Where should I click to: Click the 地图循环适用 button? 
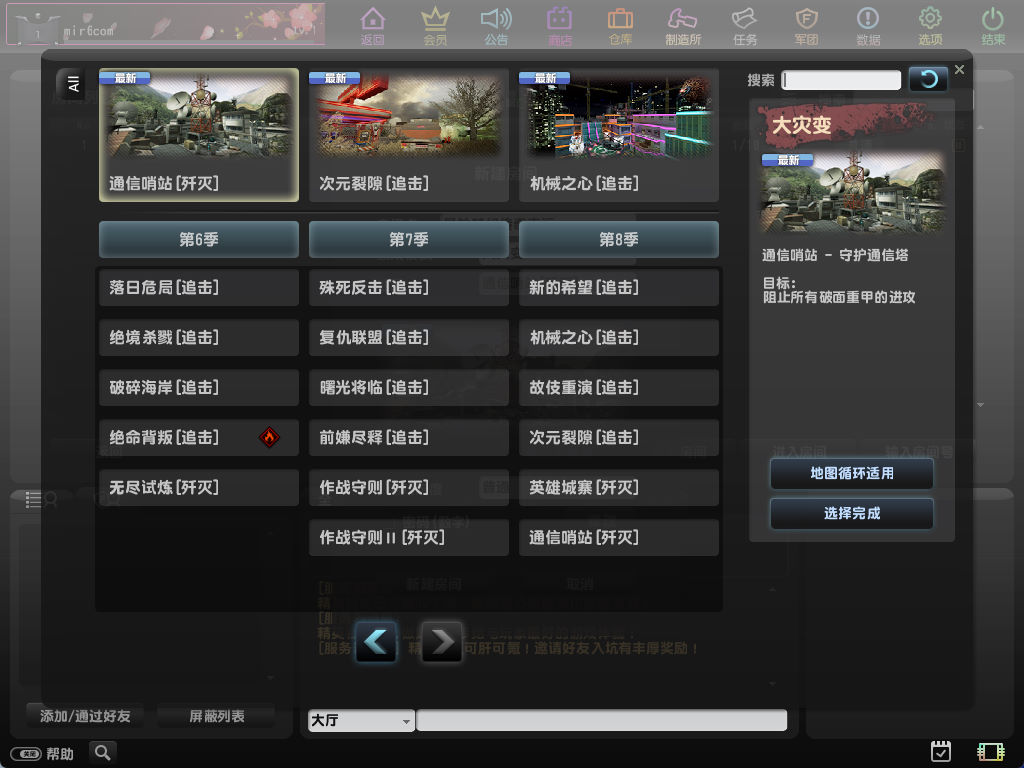point(852,473)
